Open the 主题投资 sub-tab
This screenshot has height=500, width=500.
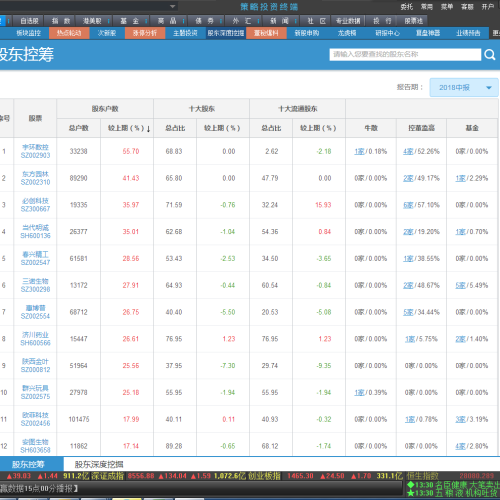point(185,33)
